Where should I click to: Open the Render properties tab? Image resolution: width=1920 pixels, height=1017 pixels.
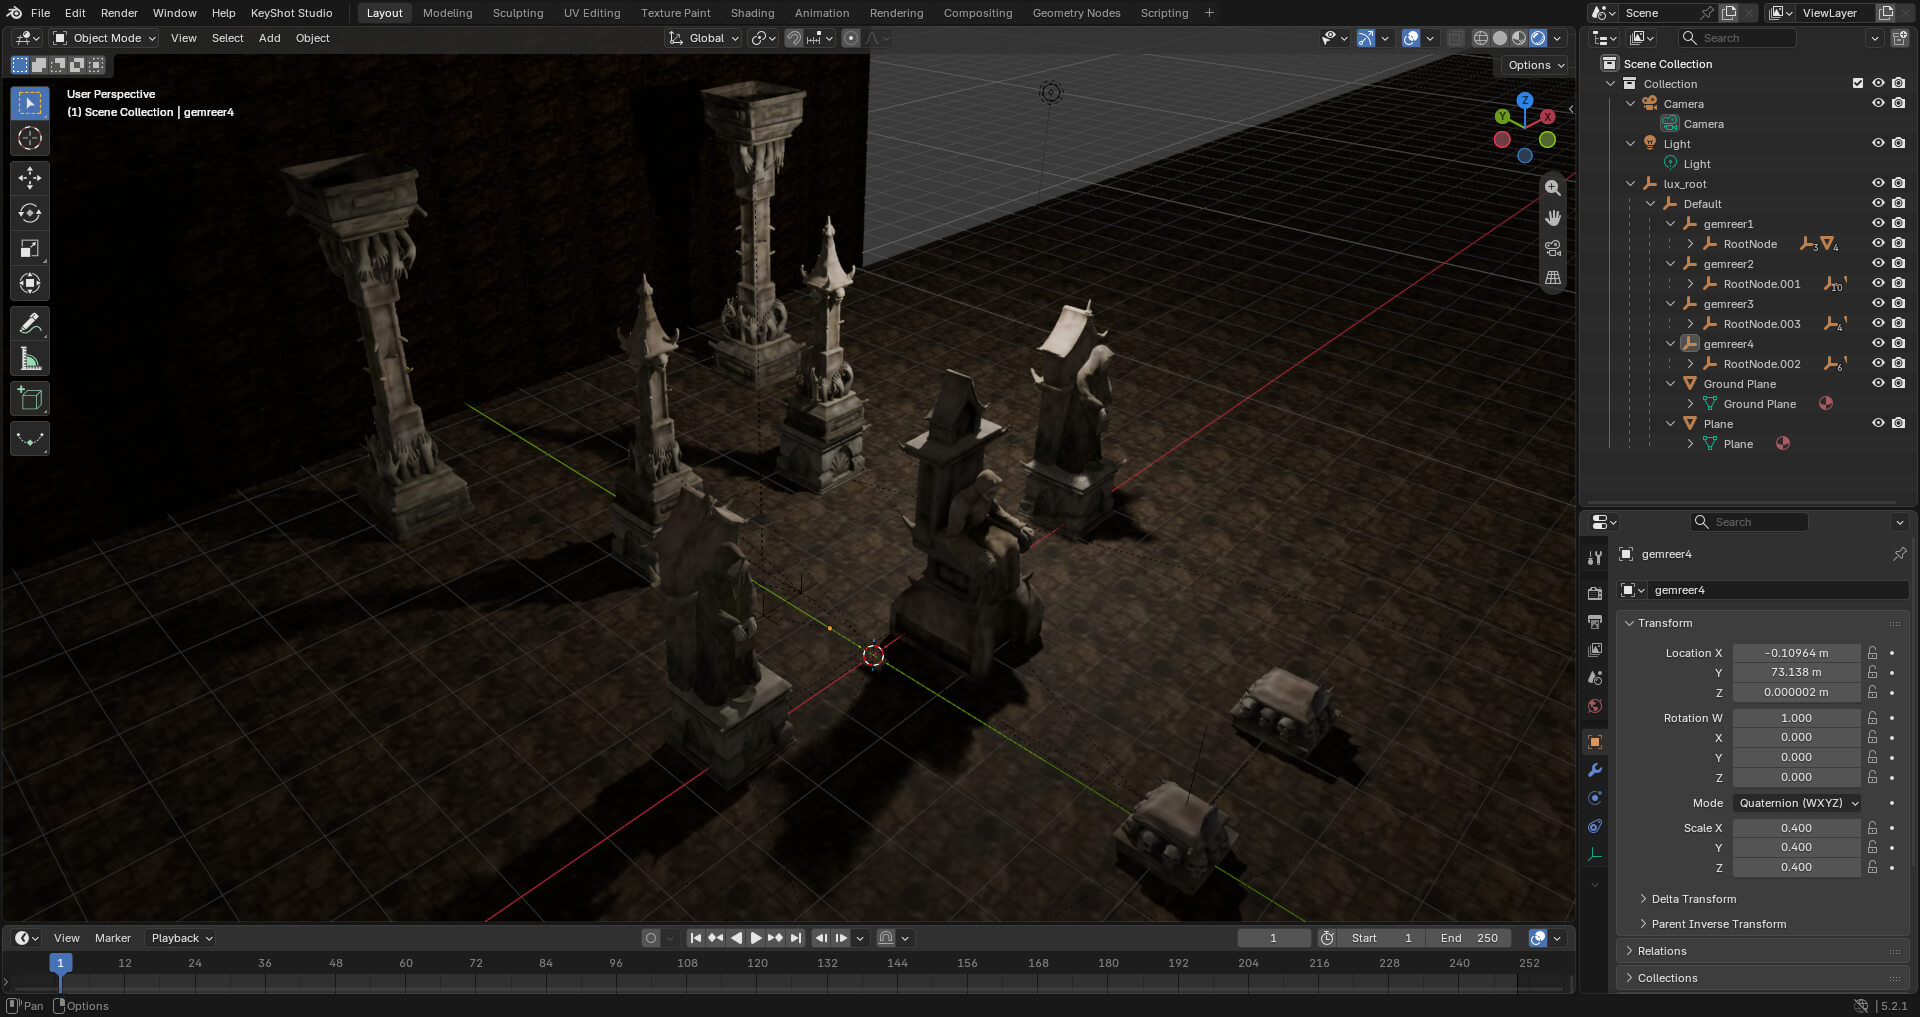(x=1595, y=594)
